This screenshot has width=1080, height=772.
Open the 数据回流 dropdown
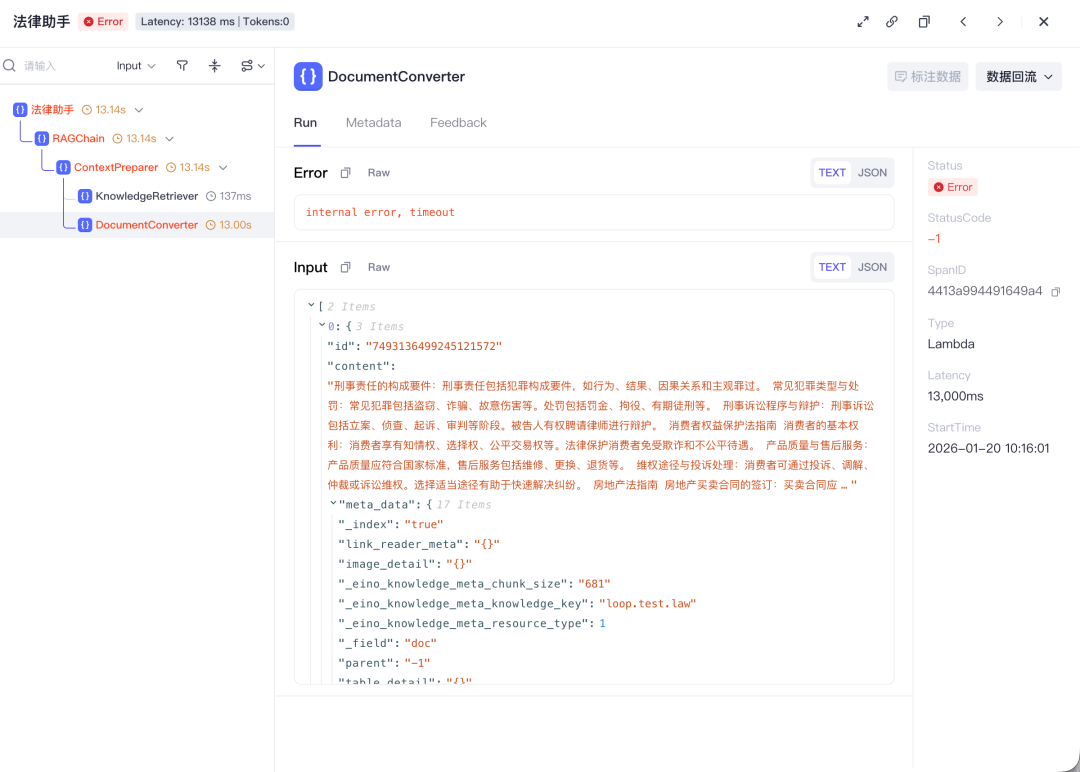tap(1018, 77)
